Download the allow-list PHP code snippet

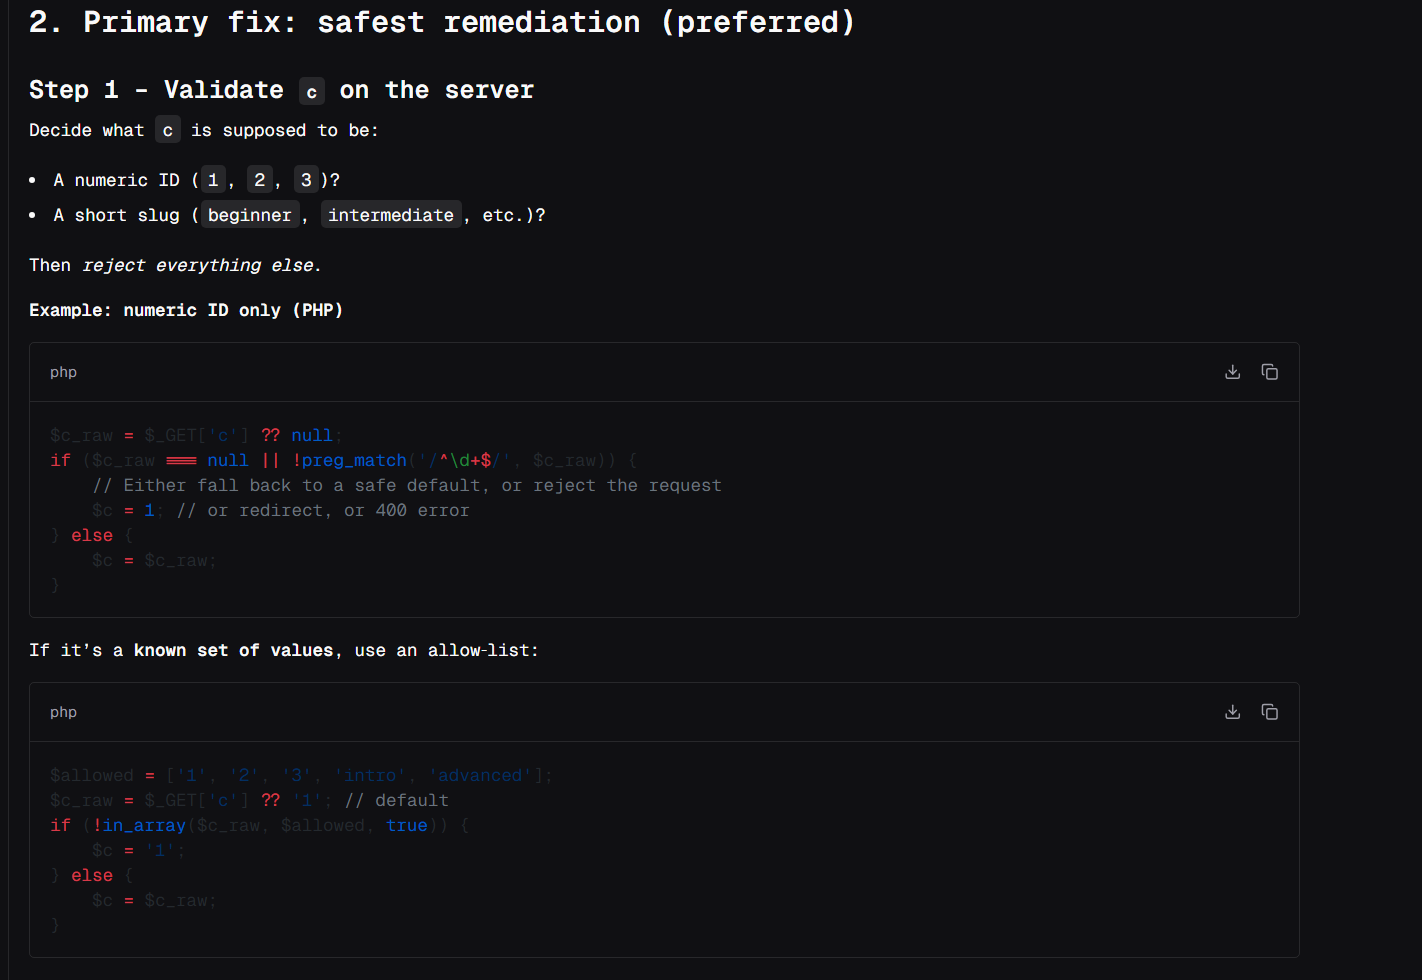pyautogui.click(x=1232, y=712)
